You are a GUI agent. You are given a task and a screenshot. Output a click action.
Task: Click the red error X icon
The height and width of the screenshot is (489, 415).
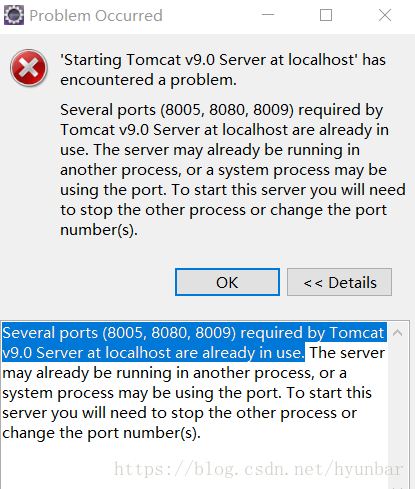pos(29,68)
